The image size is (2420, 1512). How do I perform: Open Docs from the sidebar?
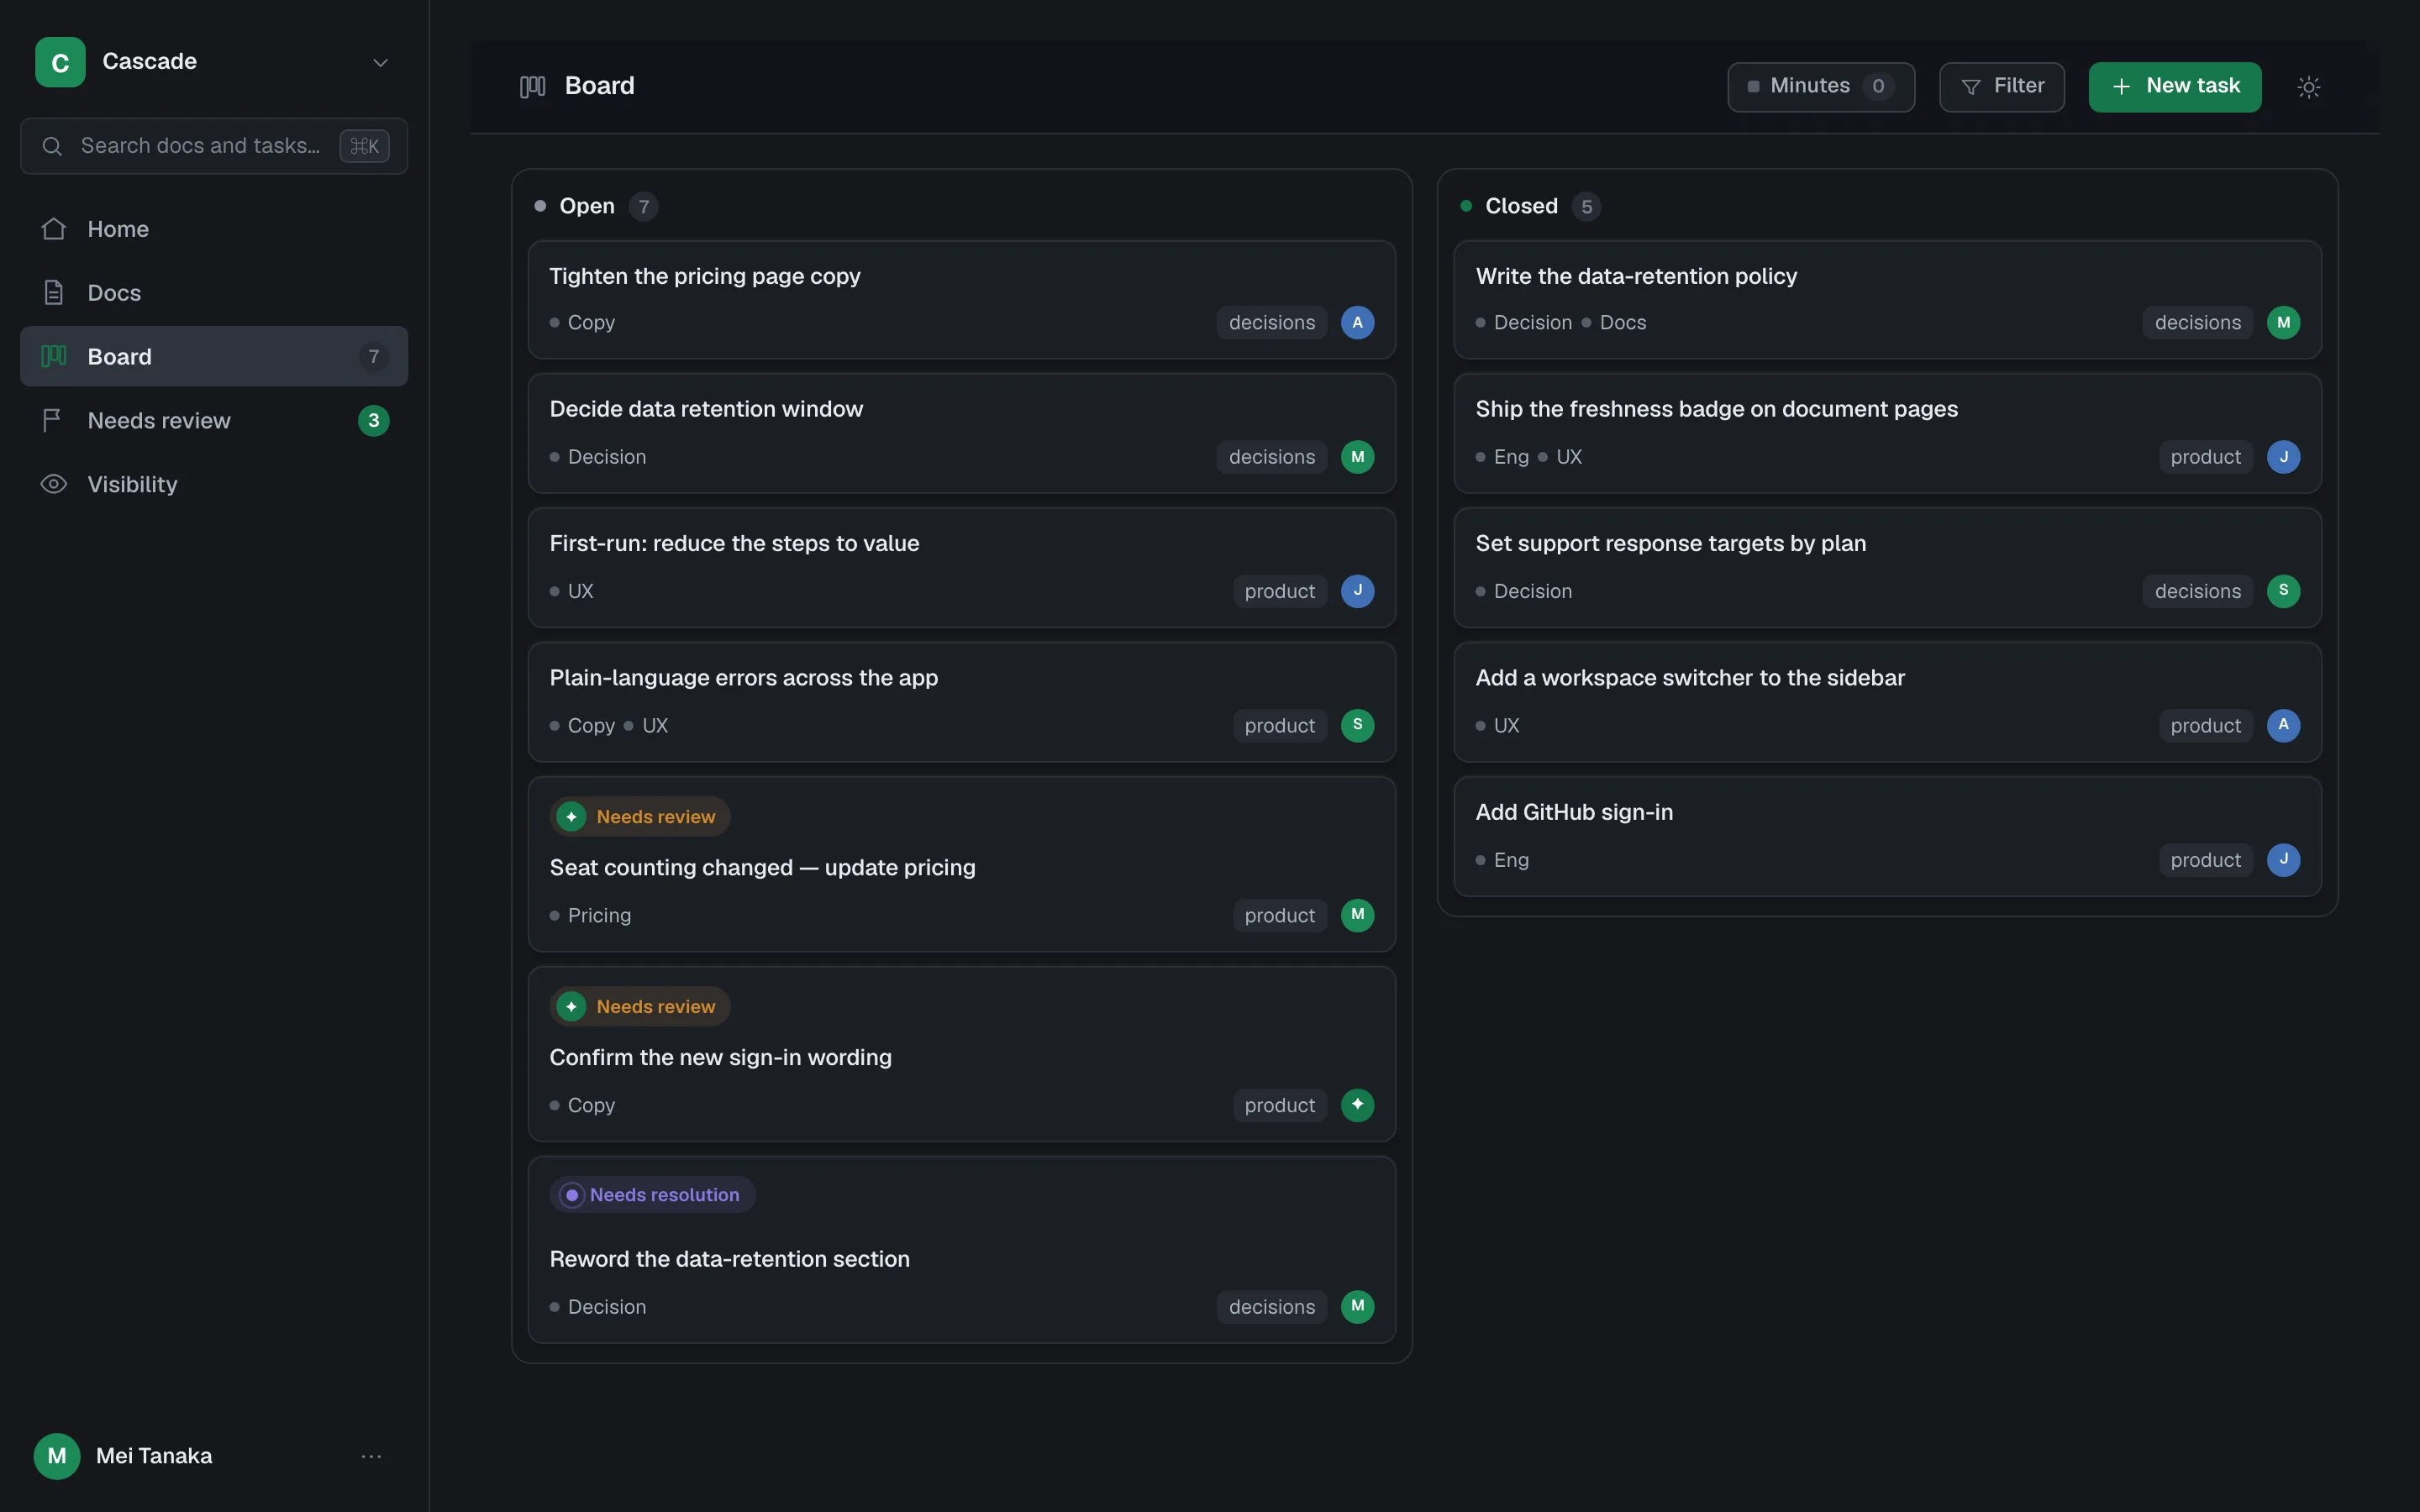click(x=214, y=293)
